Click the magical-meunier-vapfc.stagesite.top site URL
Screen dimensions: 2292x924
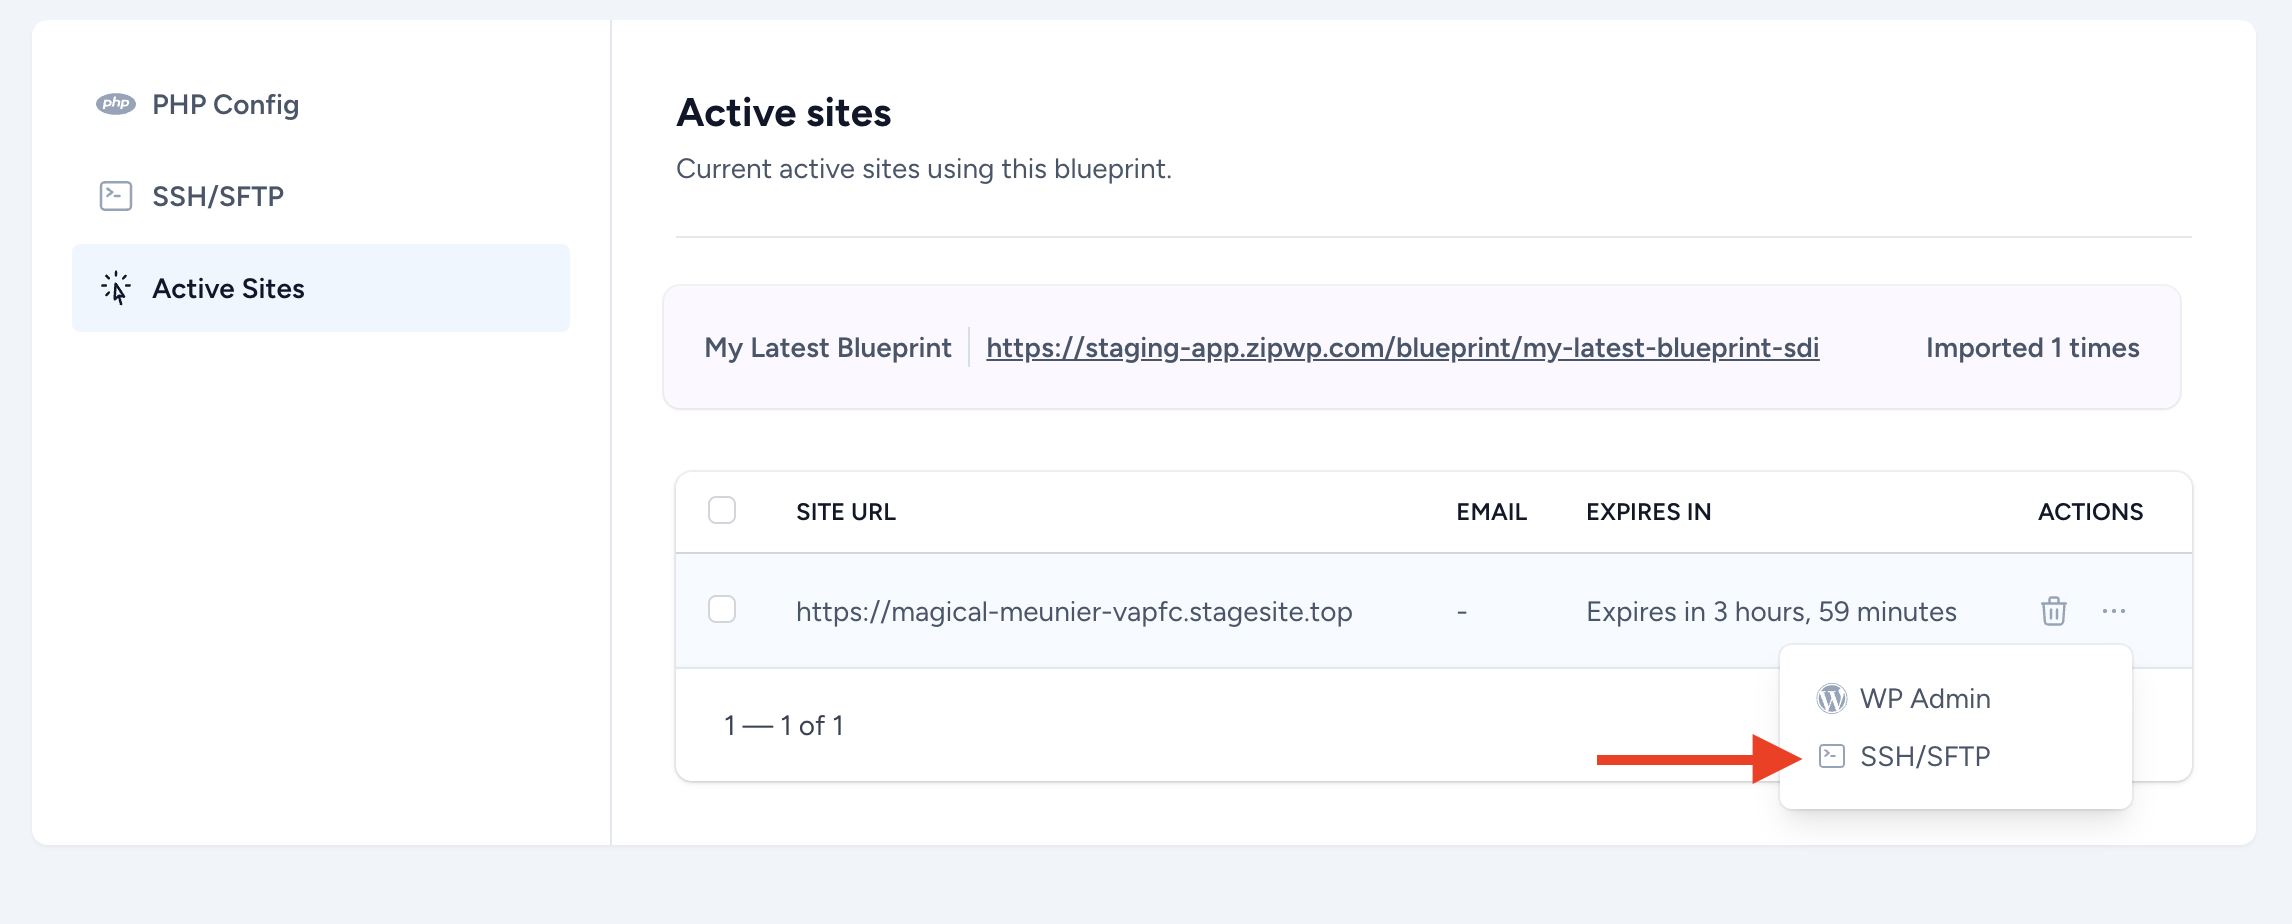(x=1074, y=611)
